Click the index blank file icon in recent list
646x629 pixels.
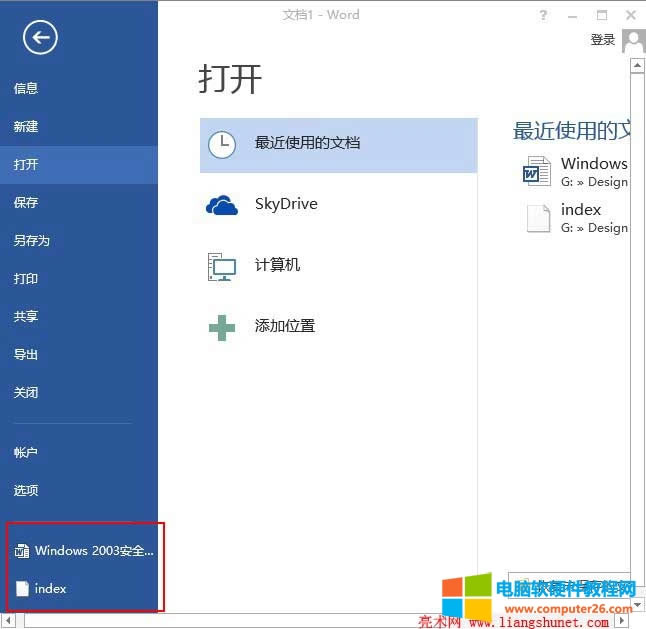pyautogui.click(x=538, y=218)
